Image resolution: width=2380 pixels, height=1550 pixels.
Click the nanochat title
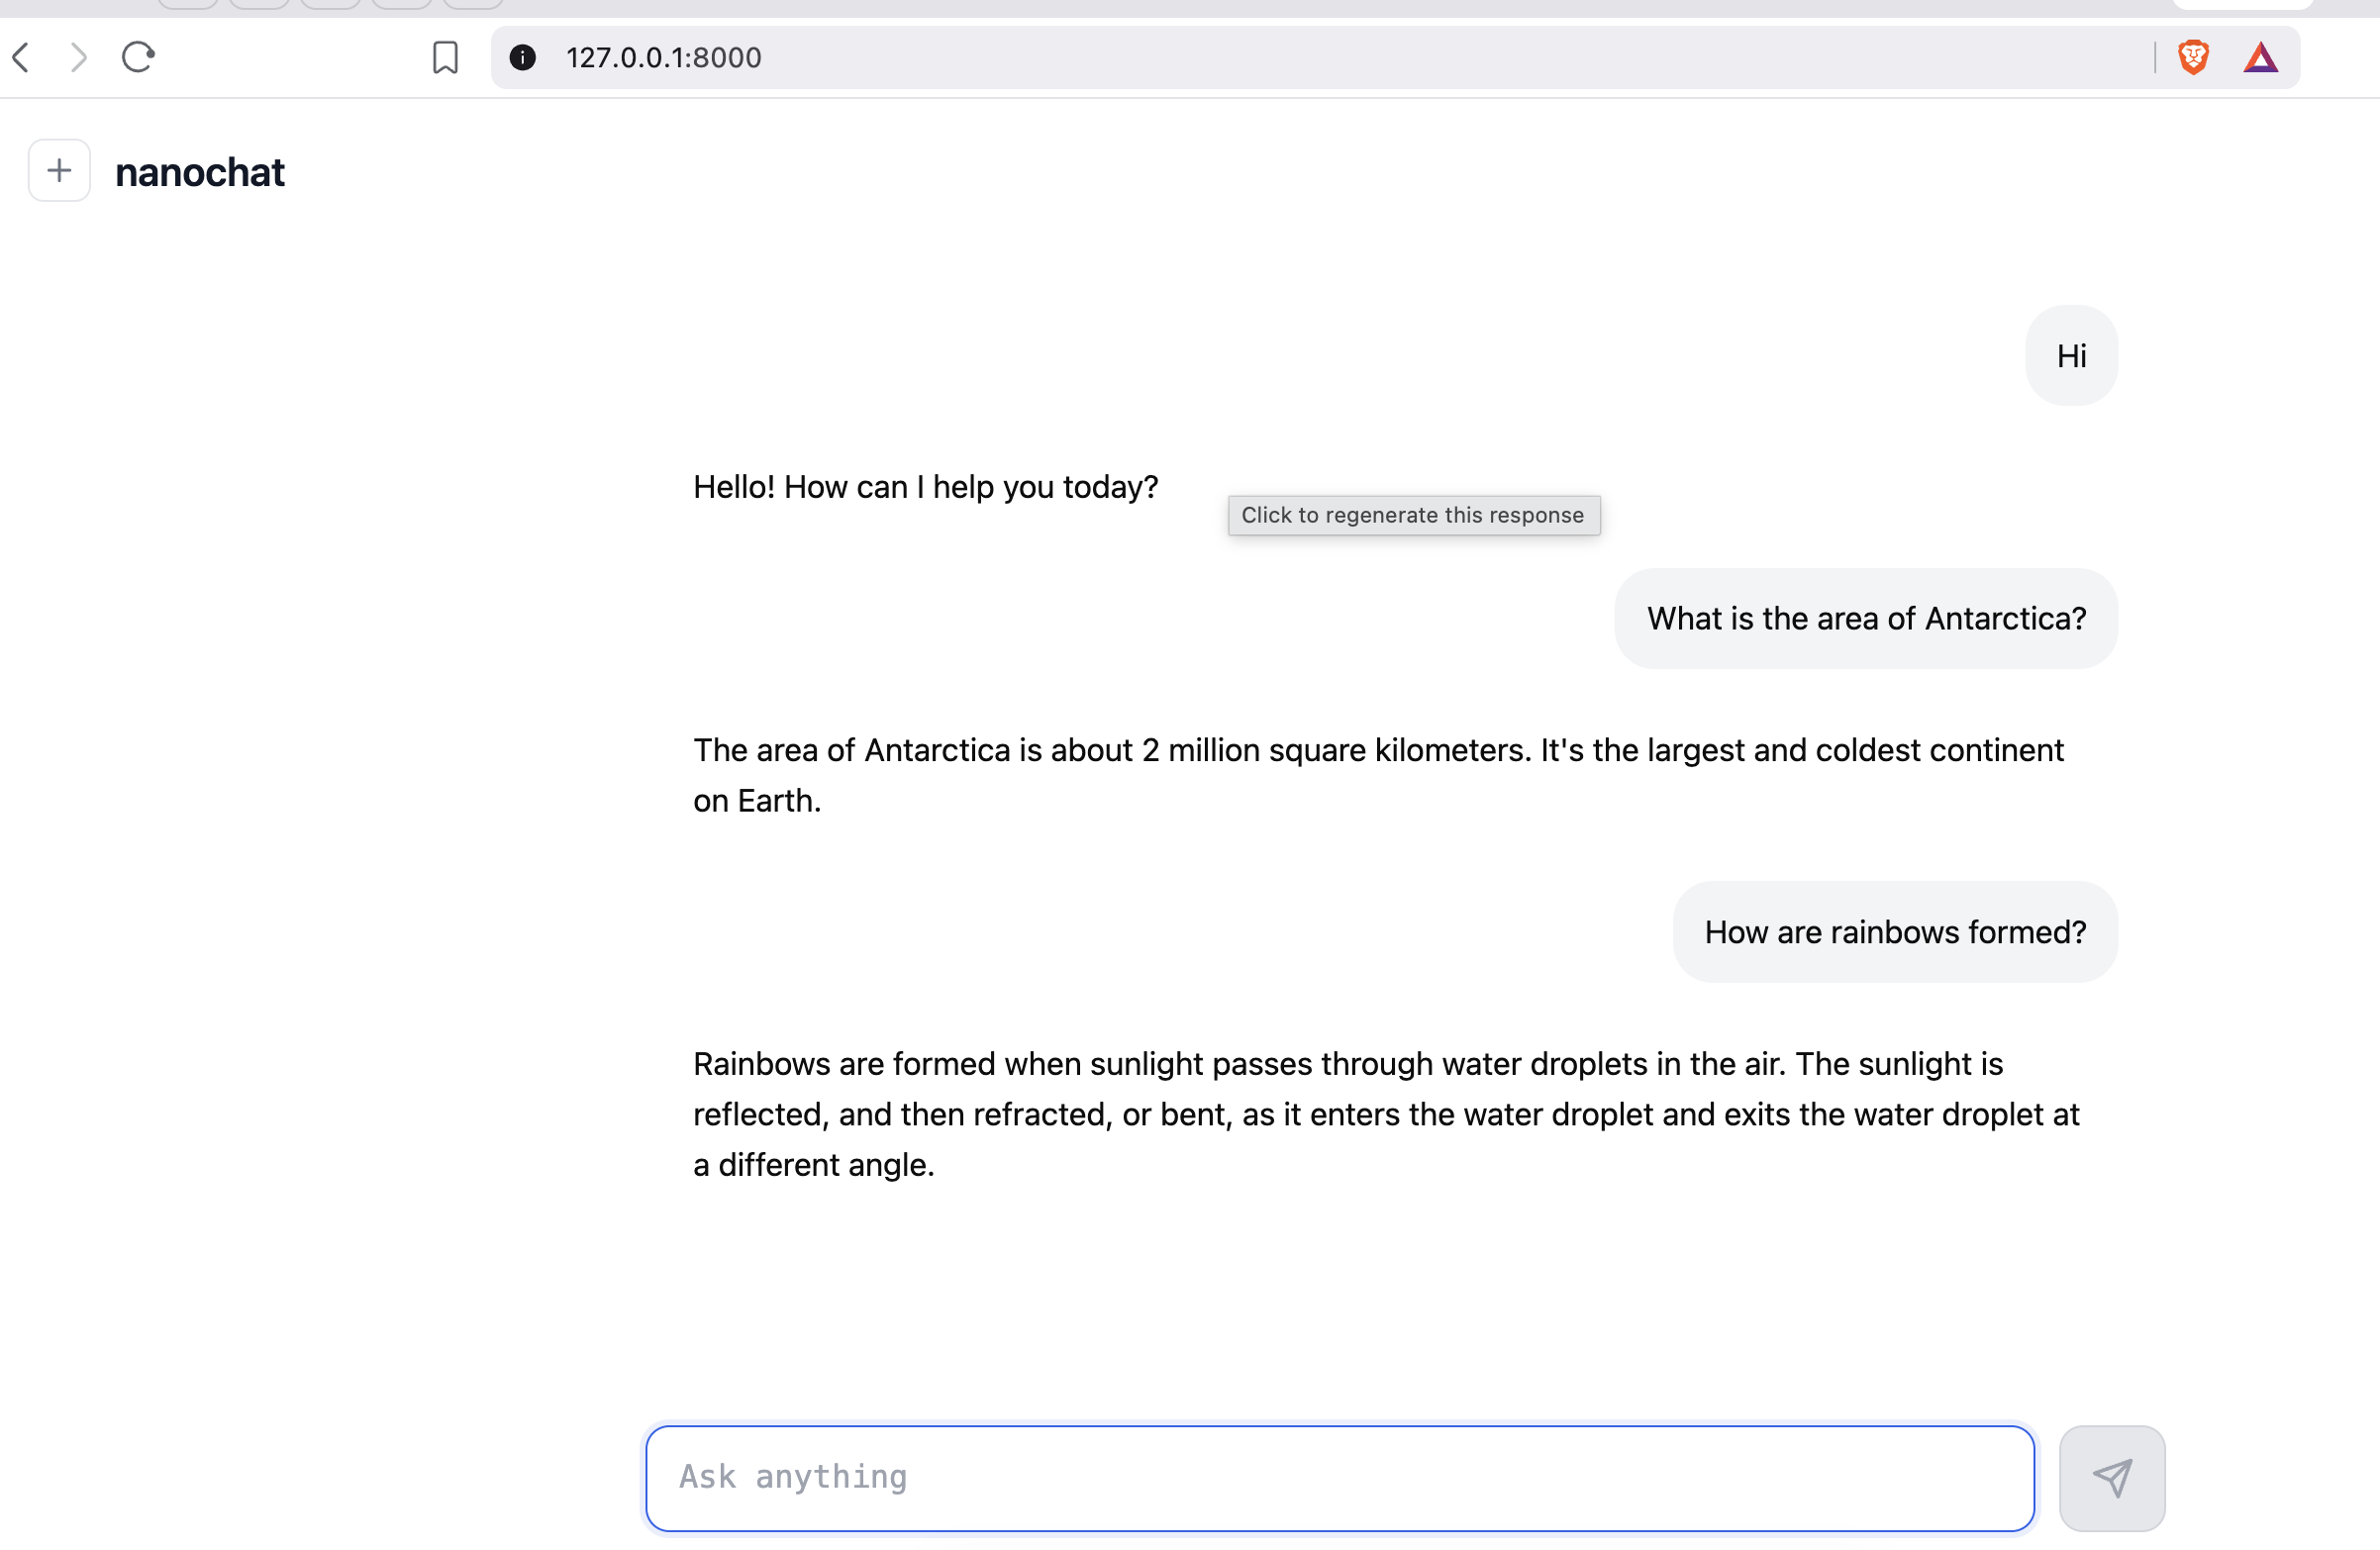pyautogui.click(x=200, y=172)
